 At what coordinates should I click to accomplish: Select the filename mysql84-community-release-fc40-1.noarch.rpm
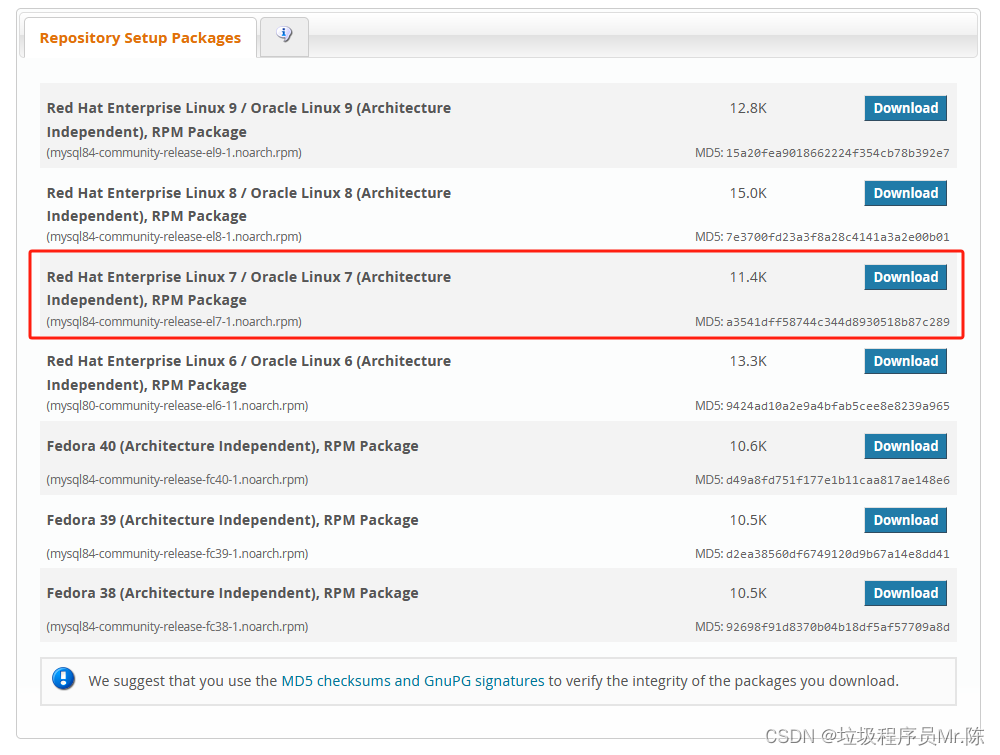coord(177,480)
